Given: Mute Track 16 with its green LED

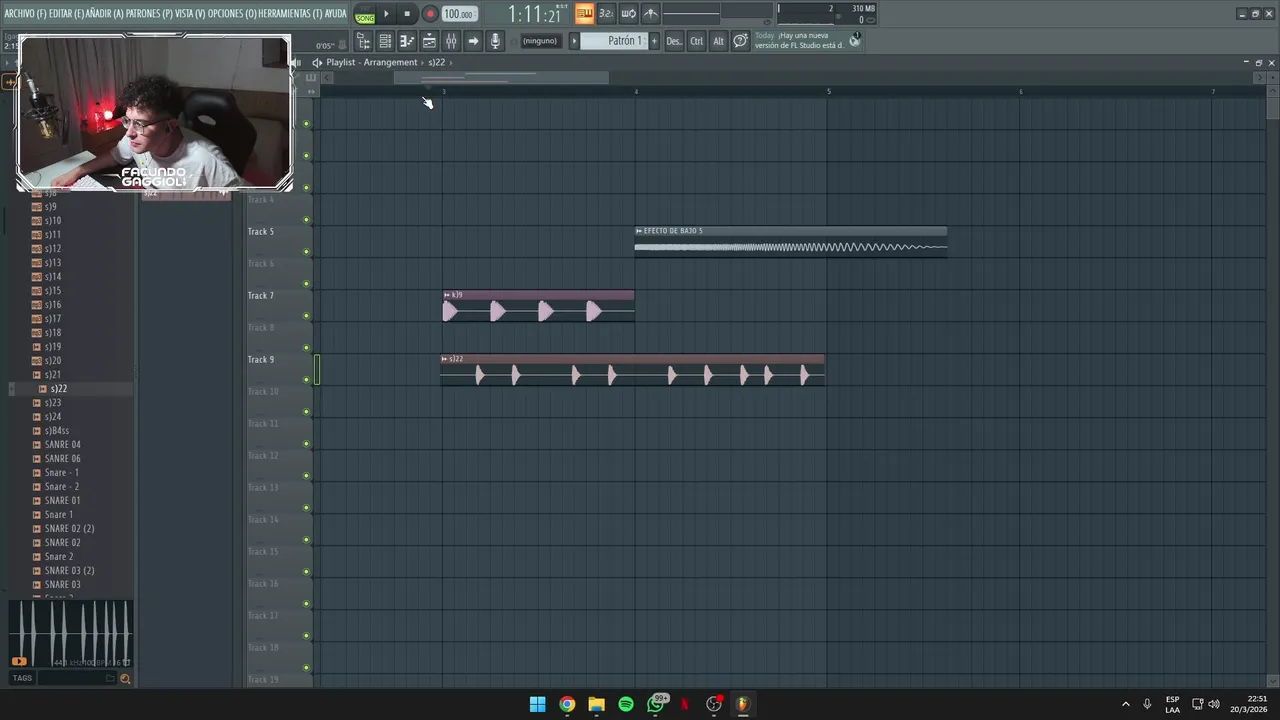Looking at the screenshot, I should (306, 604).
